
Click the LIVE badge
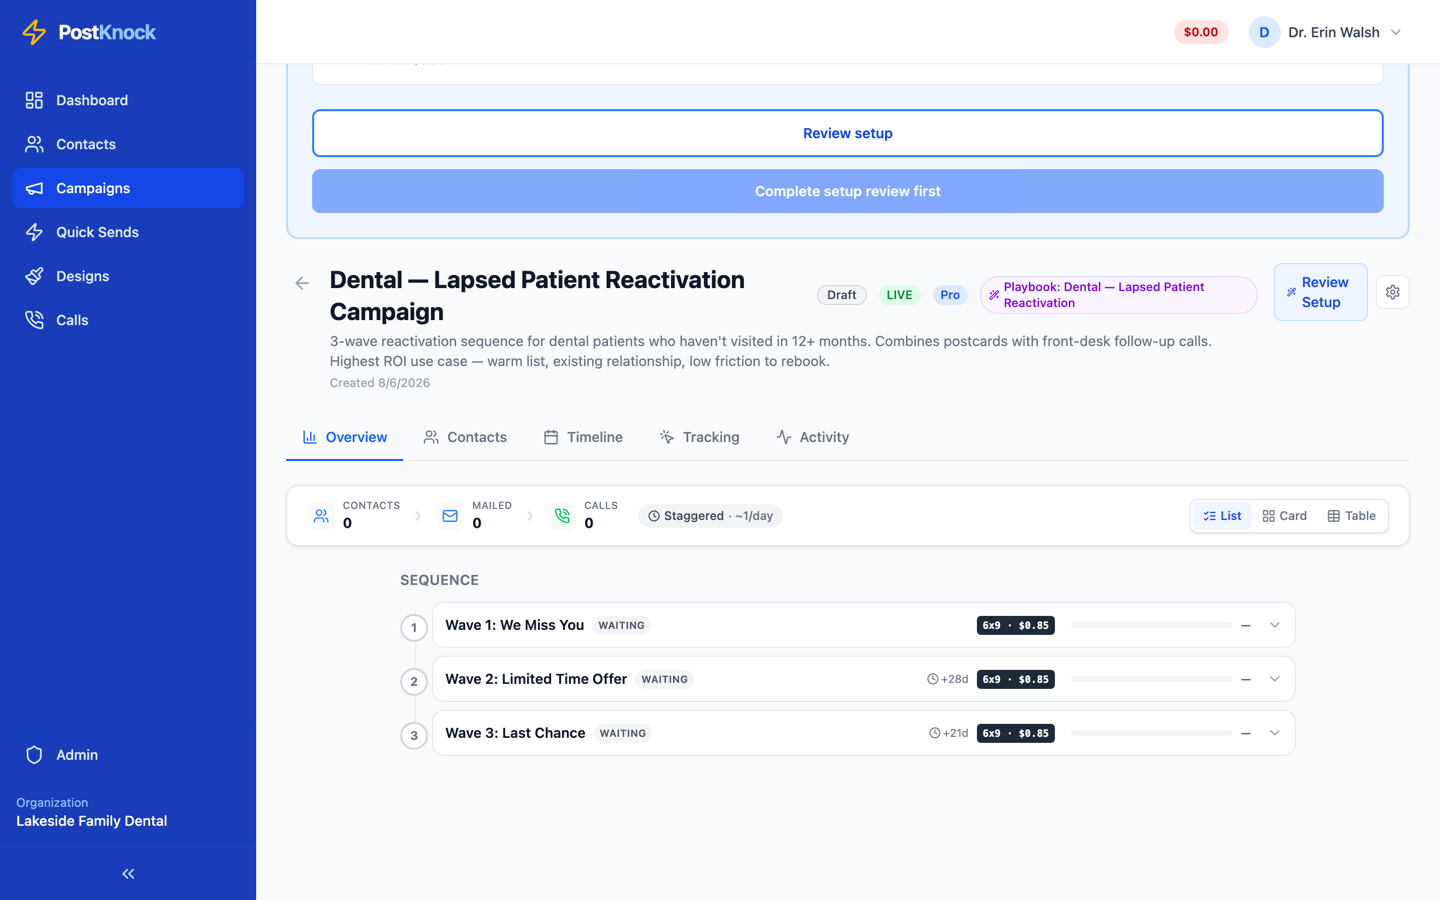click(899, 295)
